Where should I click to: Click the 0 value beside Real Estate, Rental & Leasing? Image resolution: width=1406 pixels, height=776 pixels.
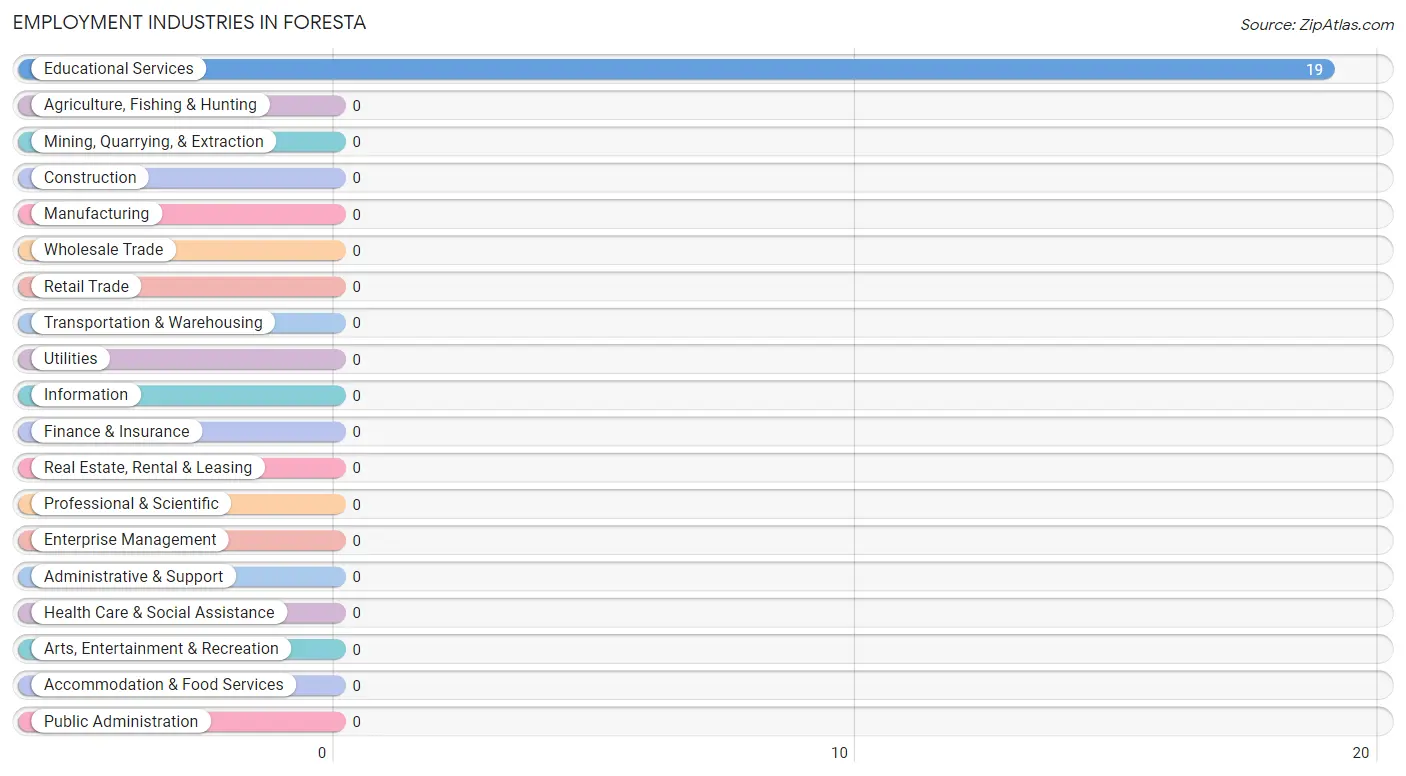click(356, 468)
